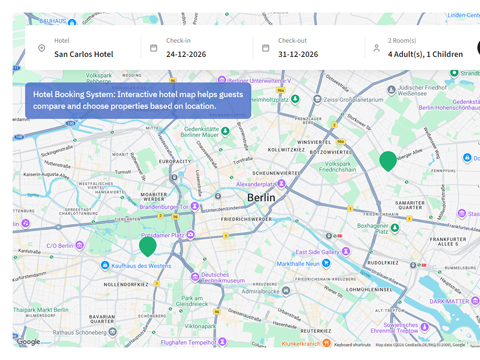
Task: Click the check-in calendar icon
Action: click(x=153, y=48)
